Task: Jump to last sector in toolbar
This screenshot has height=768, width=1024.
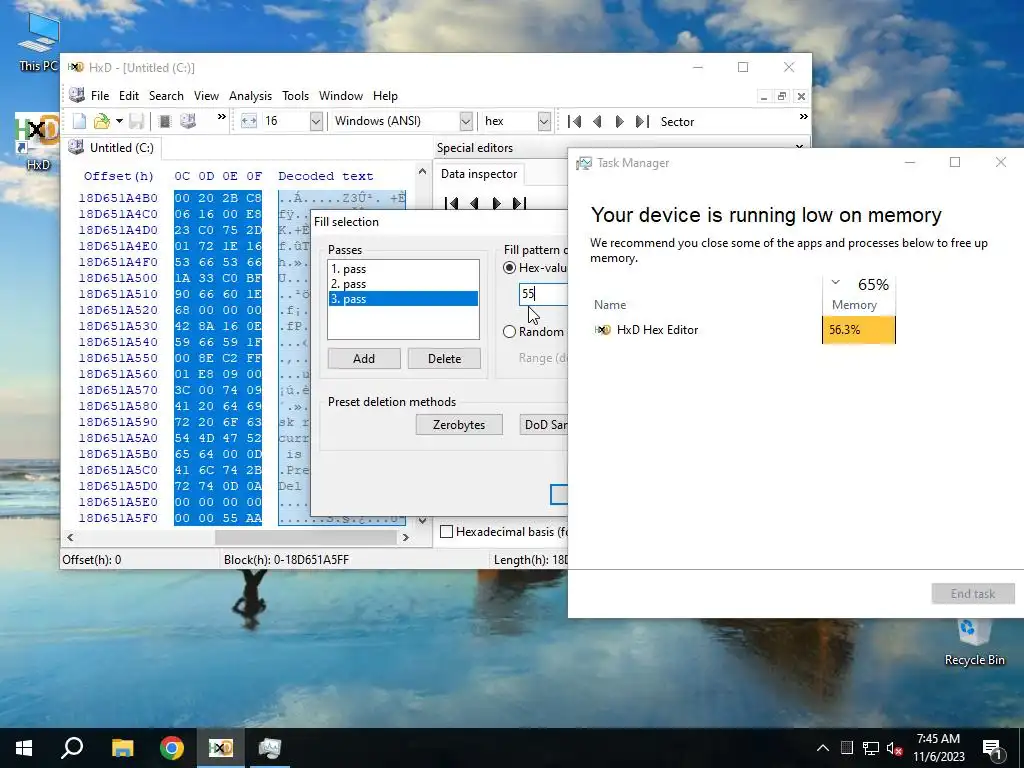Action: point(642,121)
